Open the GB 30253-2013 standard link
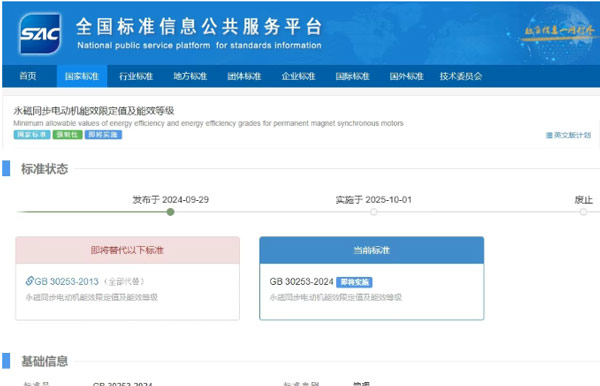This screenshot has height=386, width=600. [x=67, y=282]
